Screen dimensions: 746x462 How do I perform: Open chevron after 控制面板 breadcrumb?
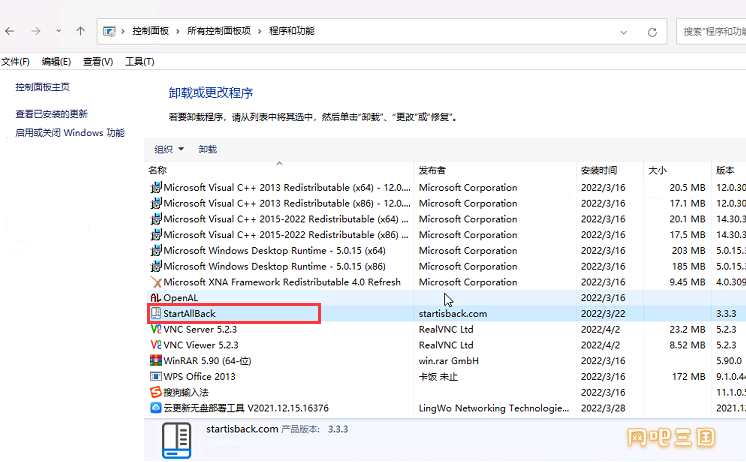click(x=177, y=31)
